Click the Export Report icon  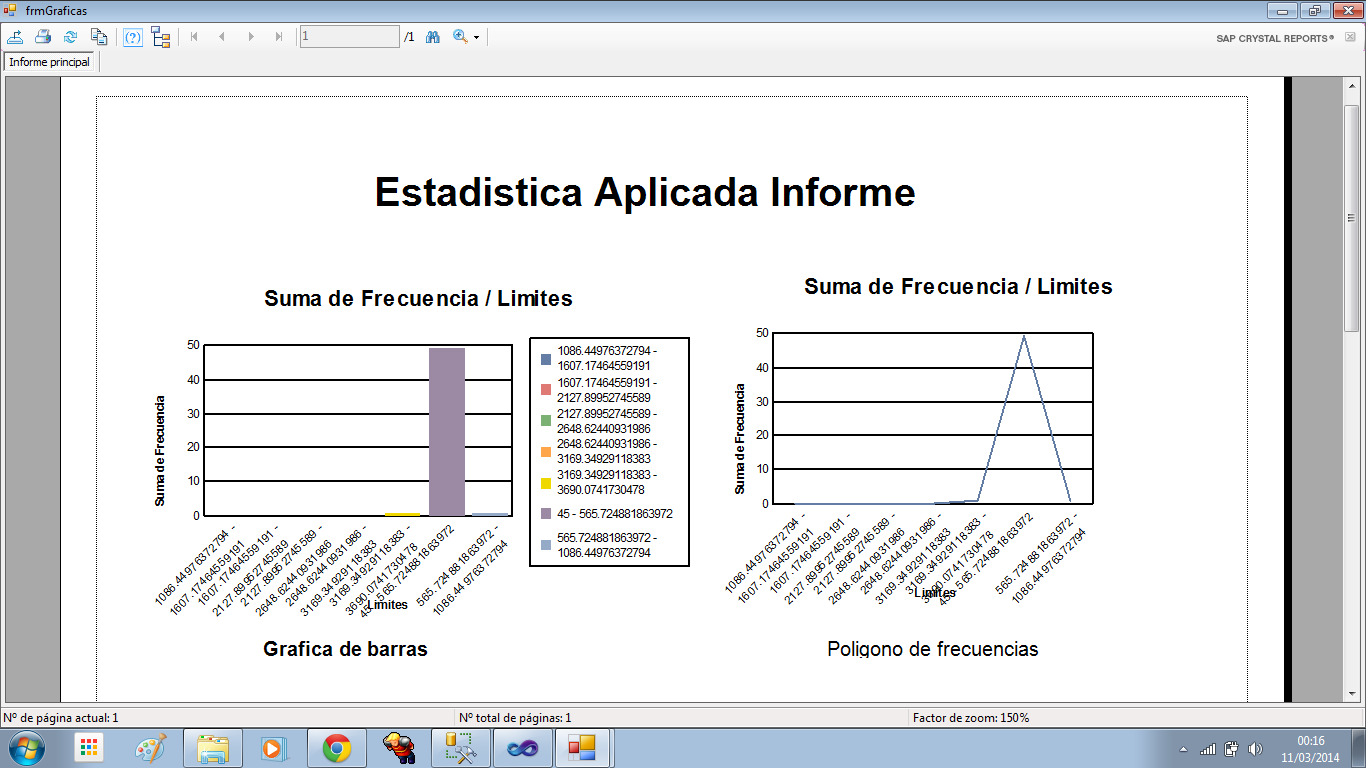pos(15,37)
